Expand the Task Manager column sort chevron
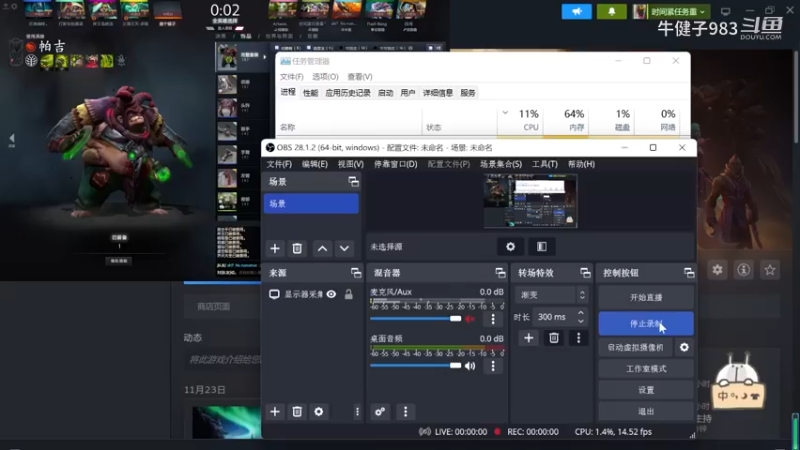This screenshot has width=800, height=450. tap(505, 113)
